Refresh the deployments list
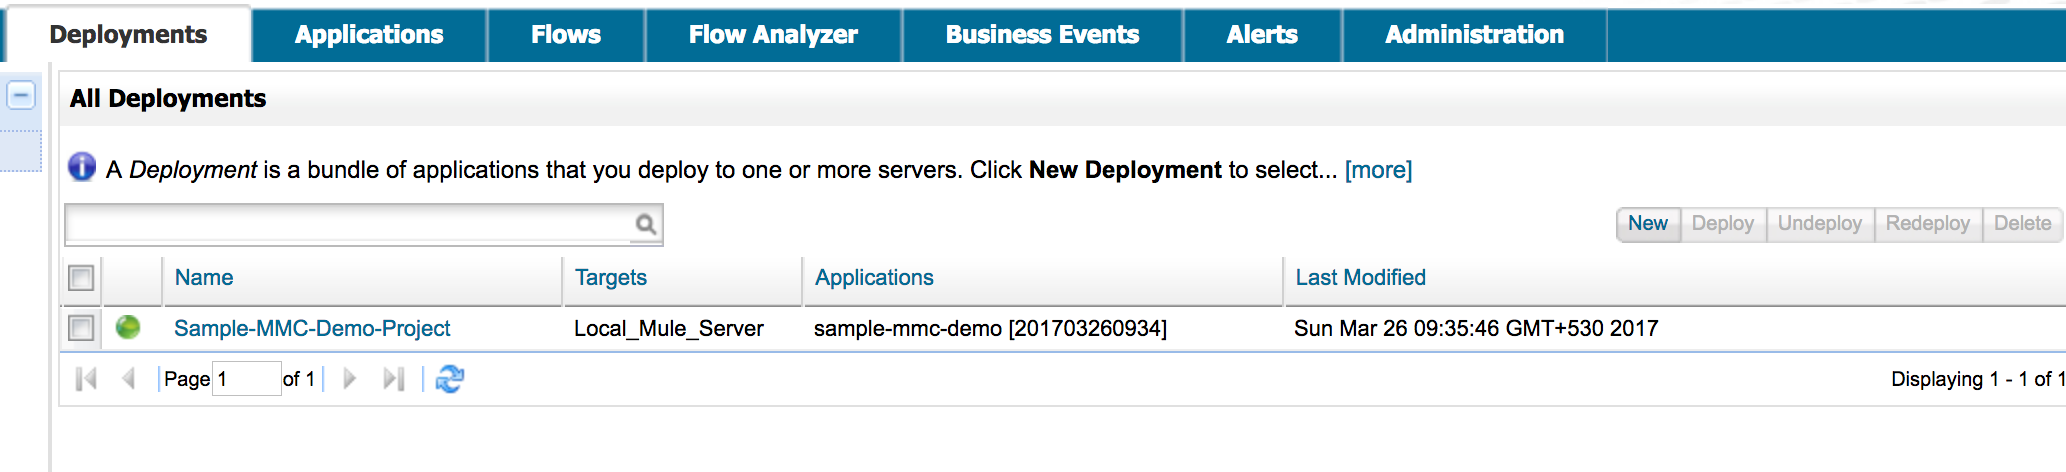This screenshot has width=2066, height=472. point(450,379)
